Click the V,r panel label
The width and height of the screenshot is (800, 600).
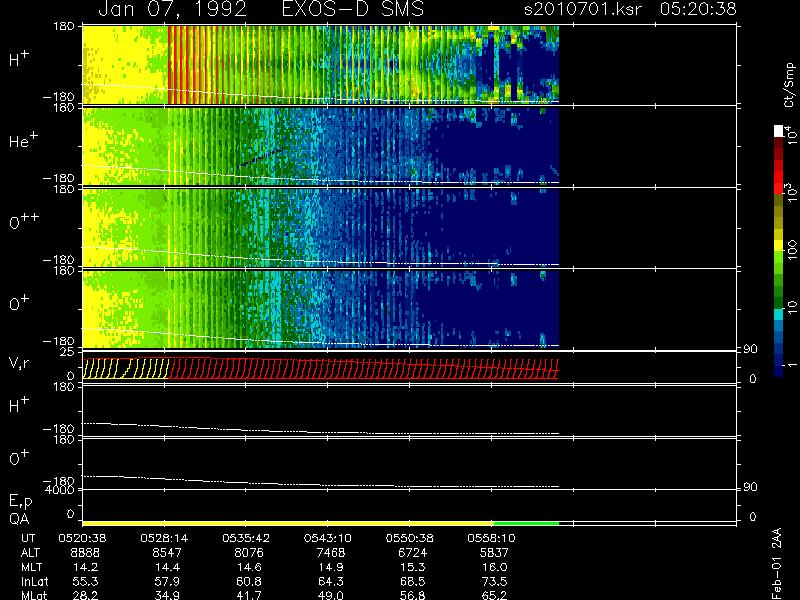click(19, 363)
